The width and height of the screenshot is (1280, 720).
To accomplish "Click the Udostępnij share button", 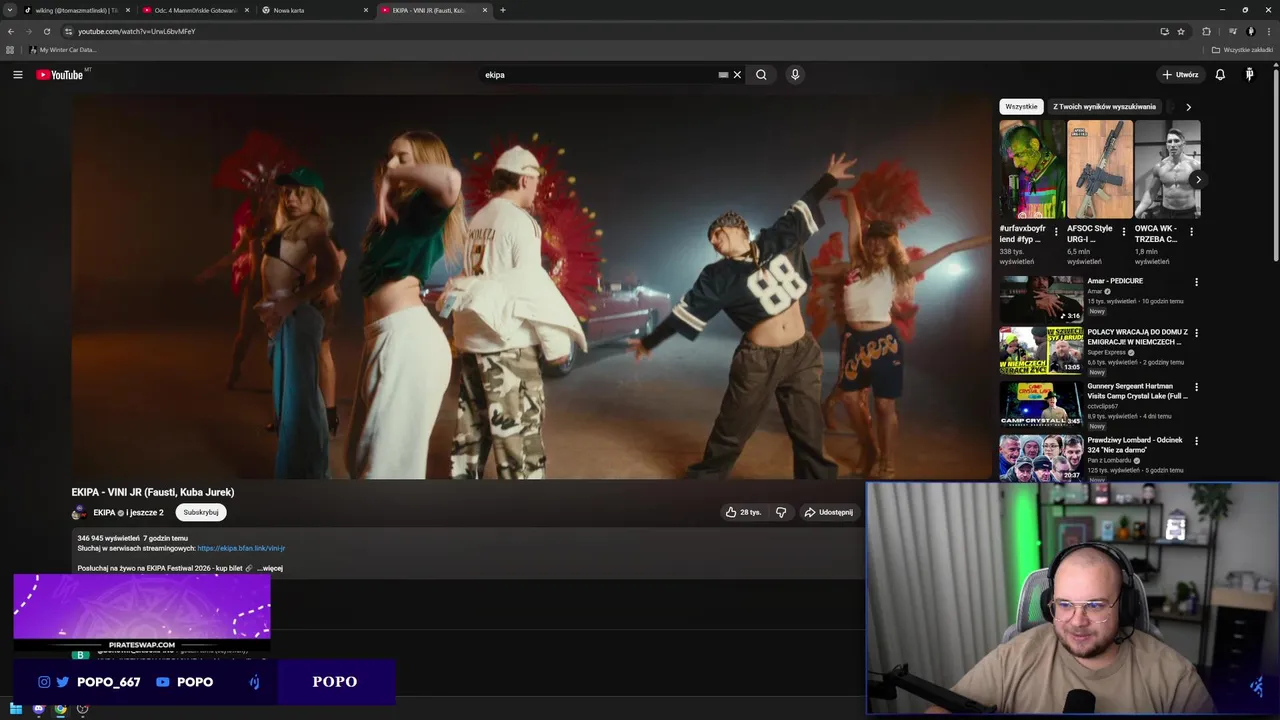I will pos(830,512).
